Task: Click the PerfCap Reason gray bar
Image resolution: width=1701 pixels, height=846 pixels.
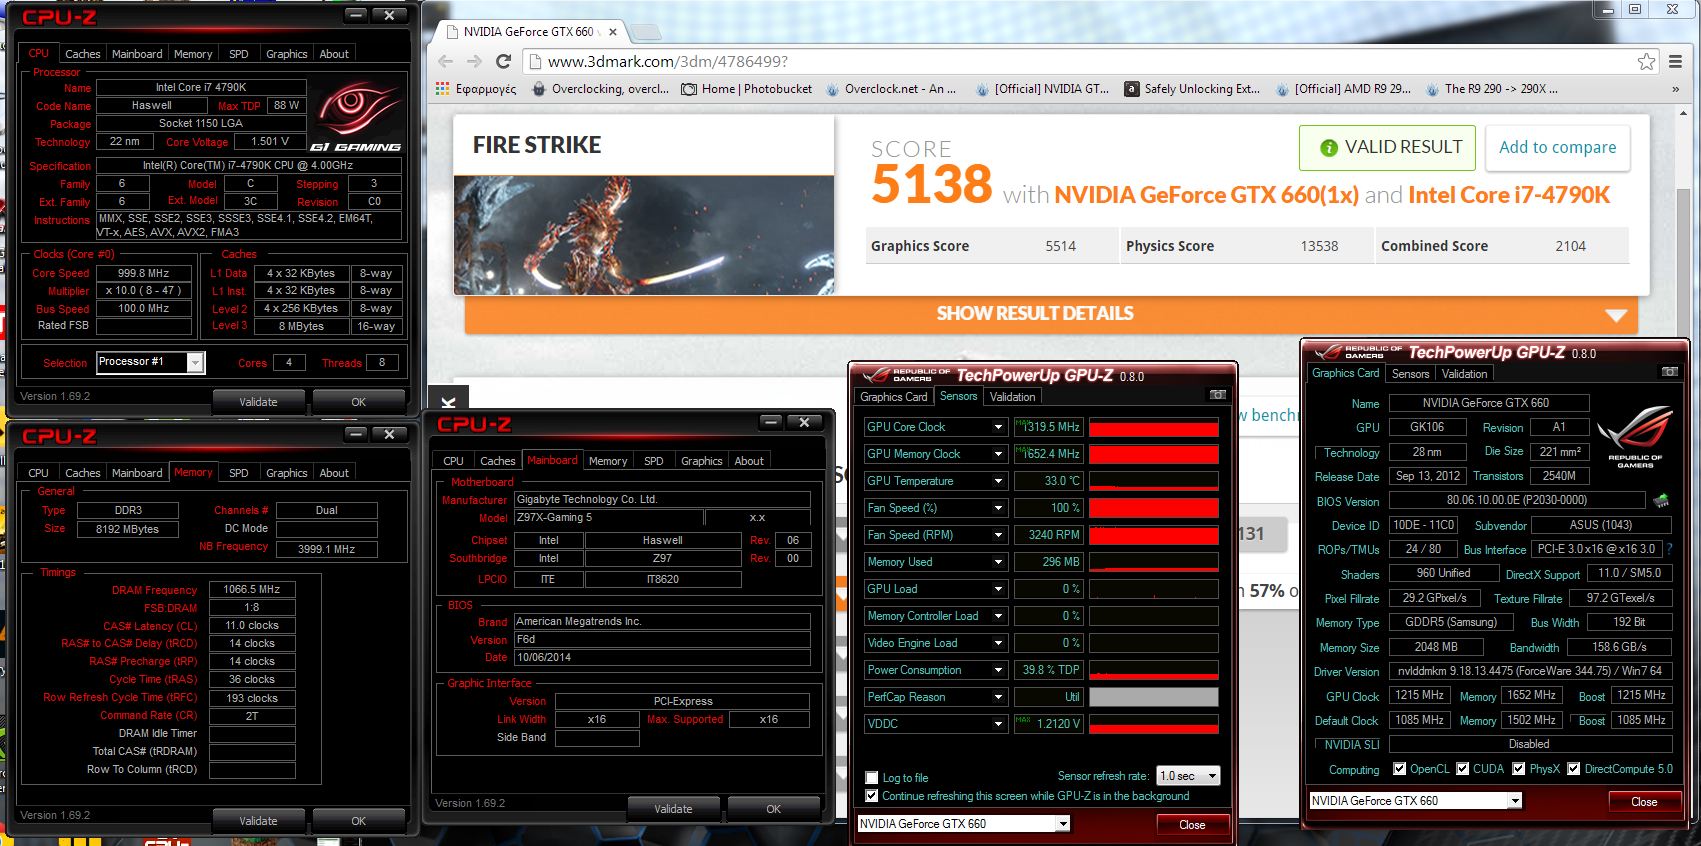Action: 1154,697
